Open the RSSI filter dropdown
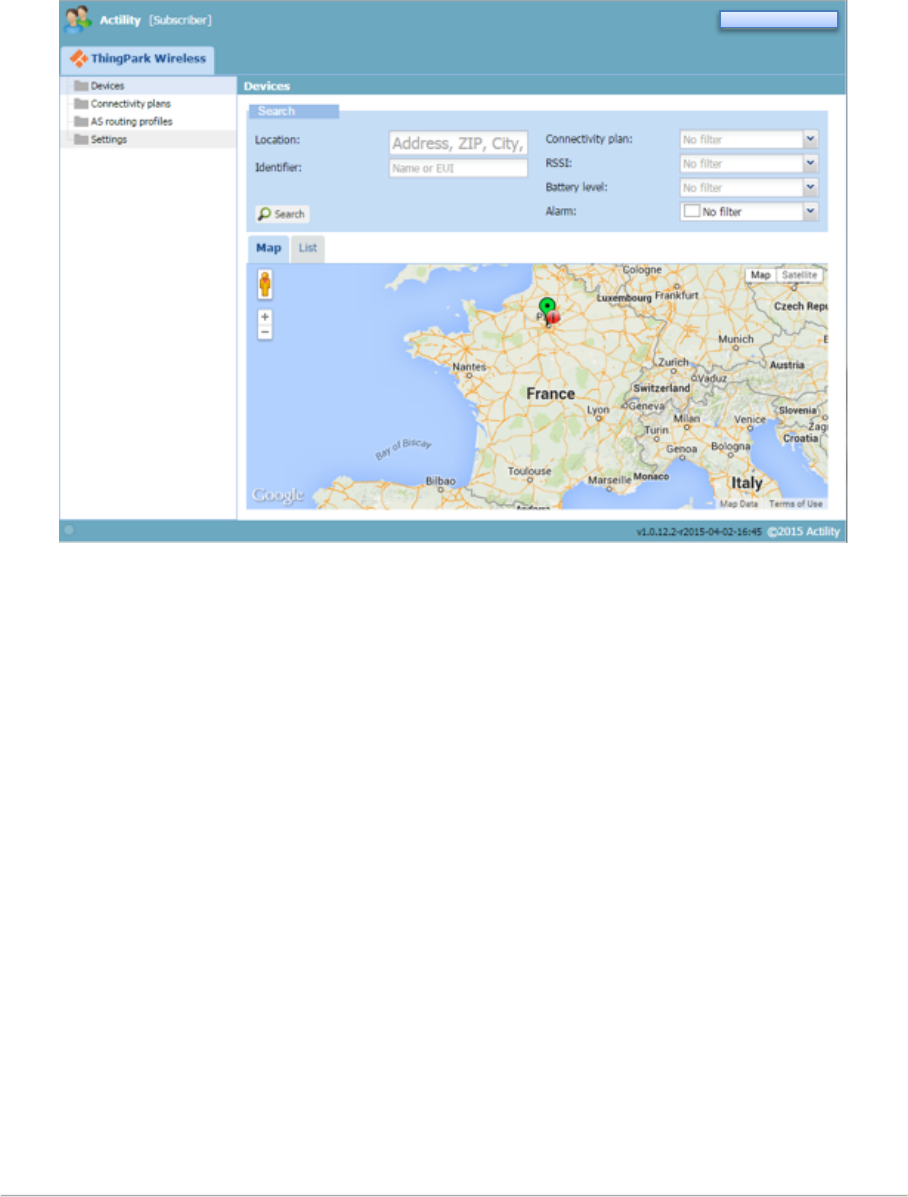Image resolution: width=908 pixels, height=1197 pixels. (810, 163)
